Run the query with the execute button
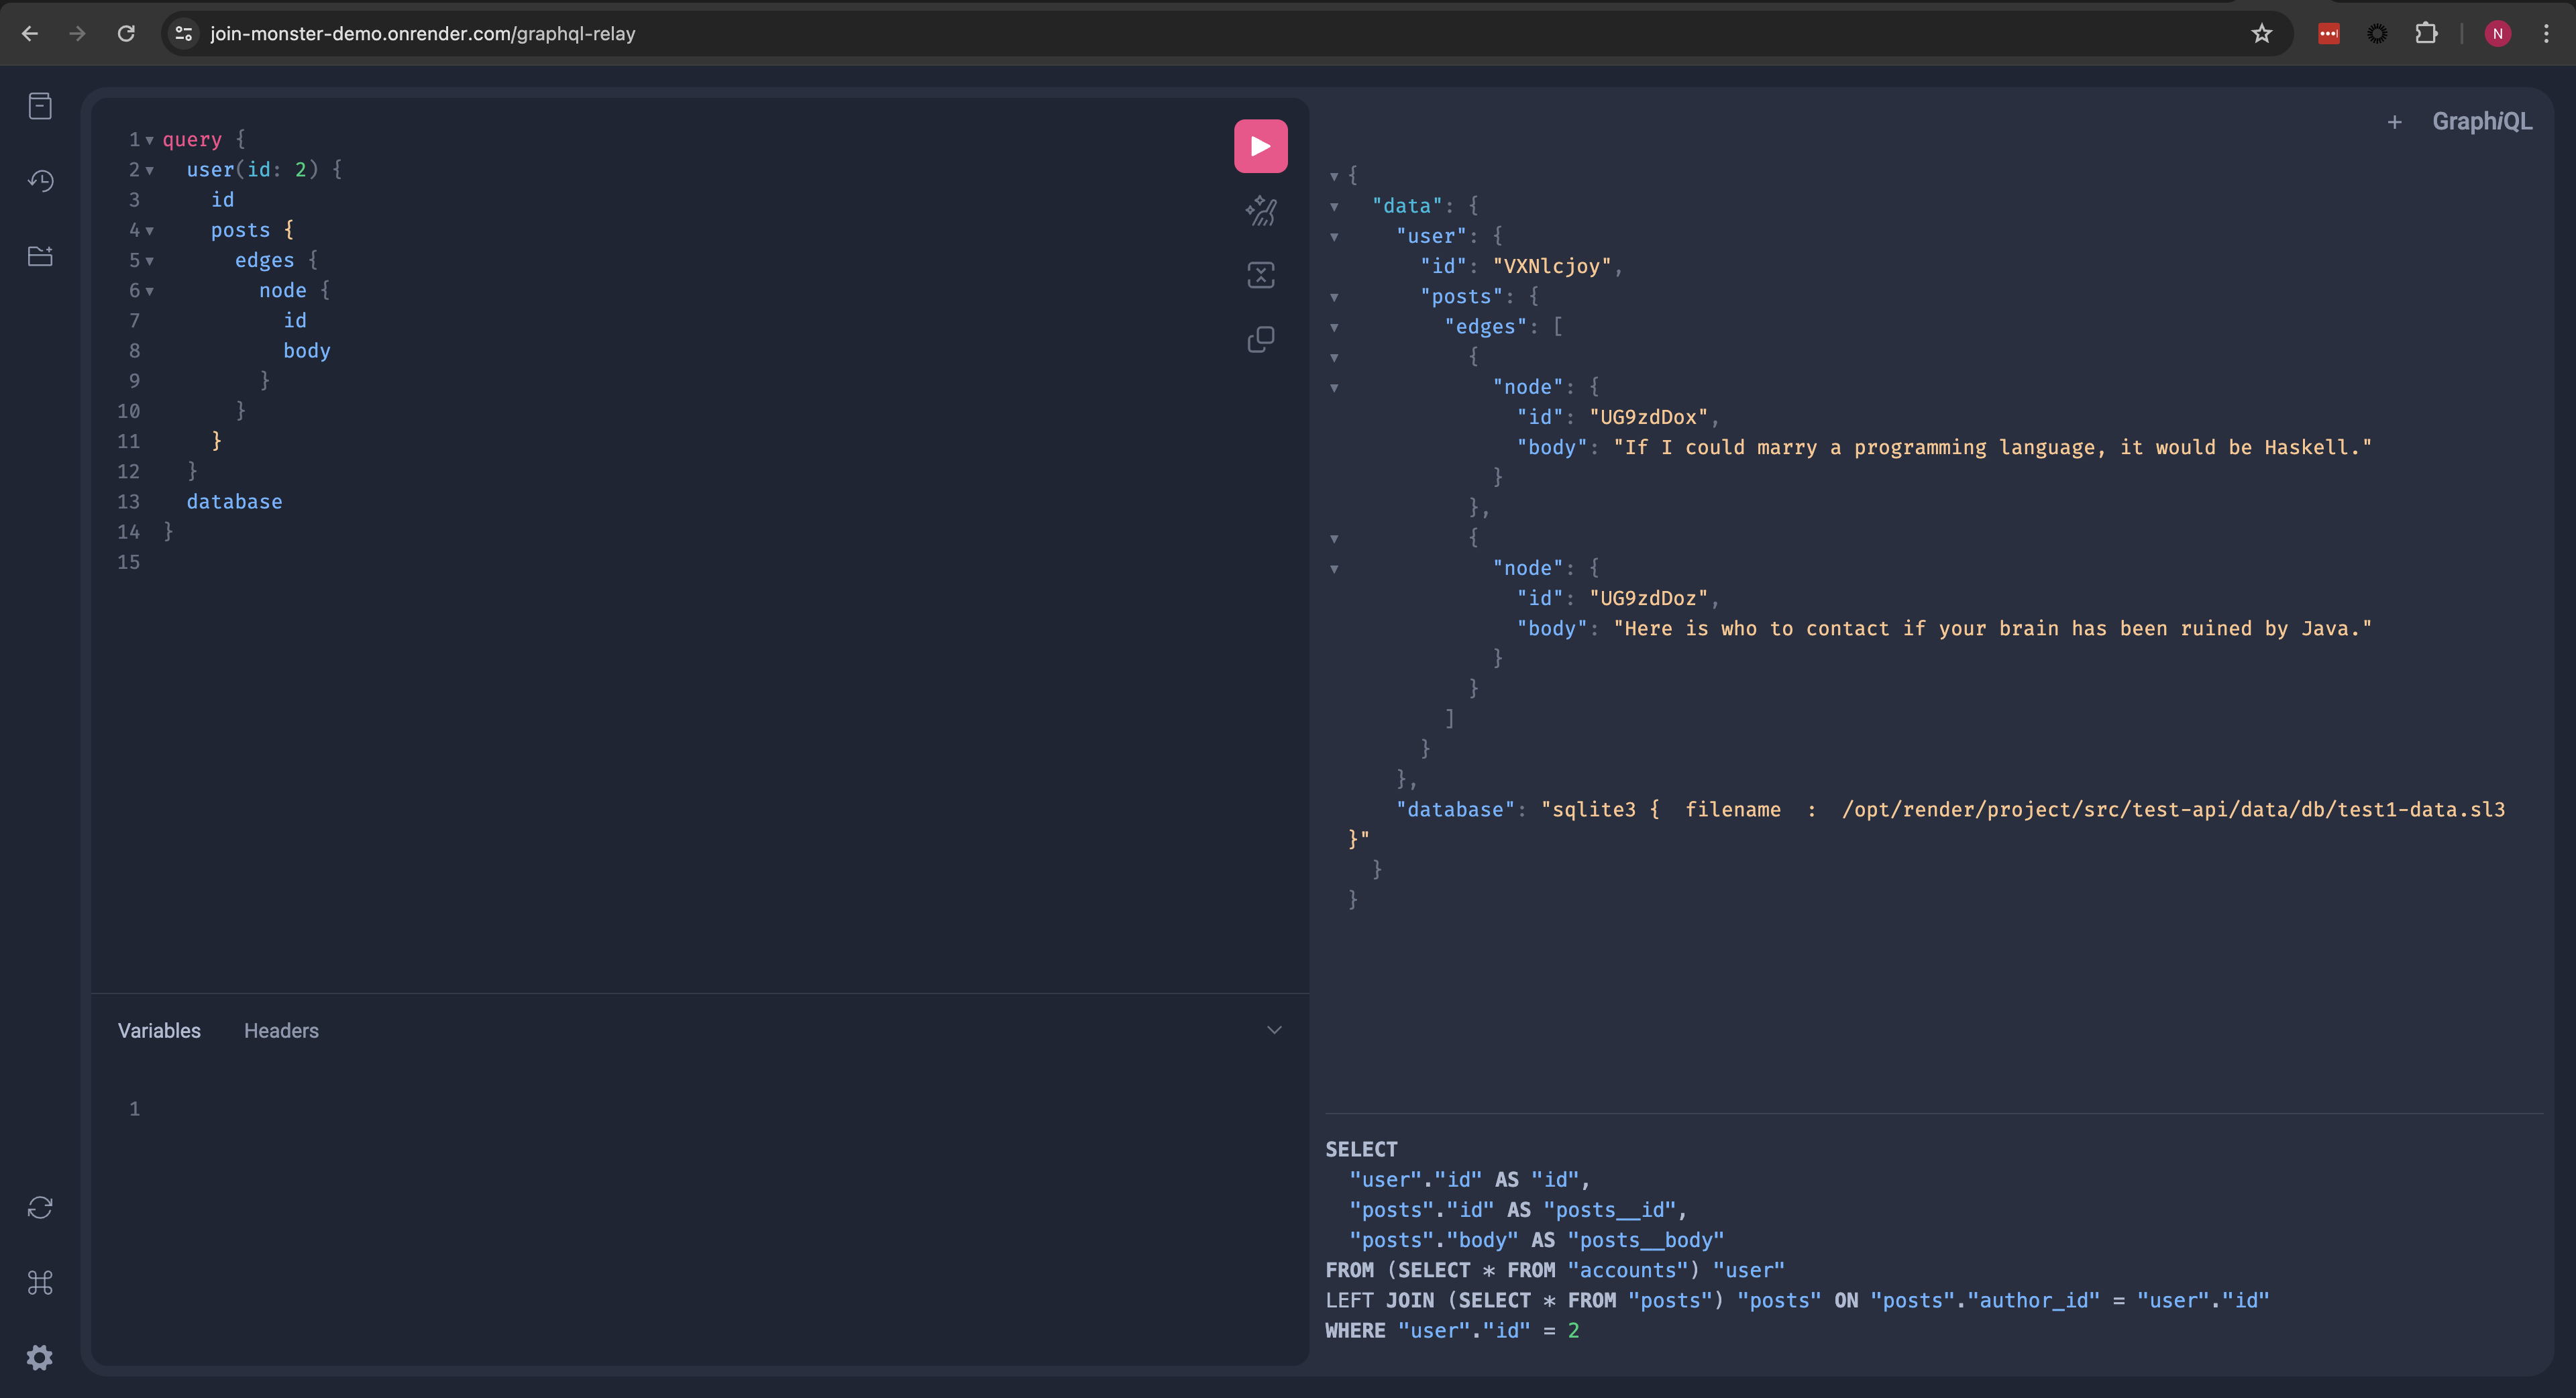The width and height of the screenshot is (2576, 1398). (1260, 146)
